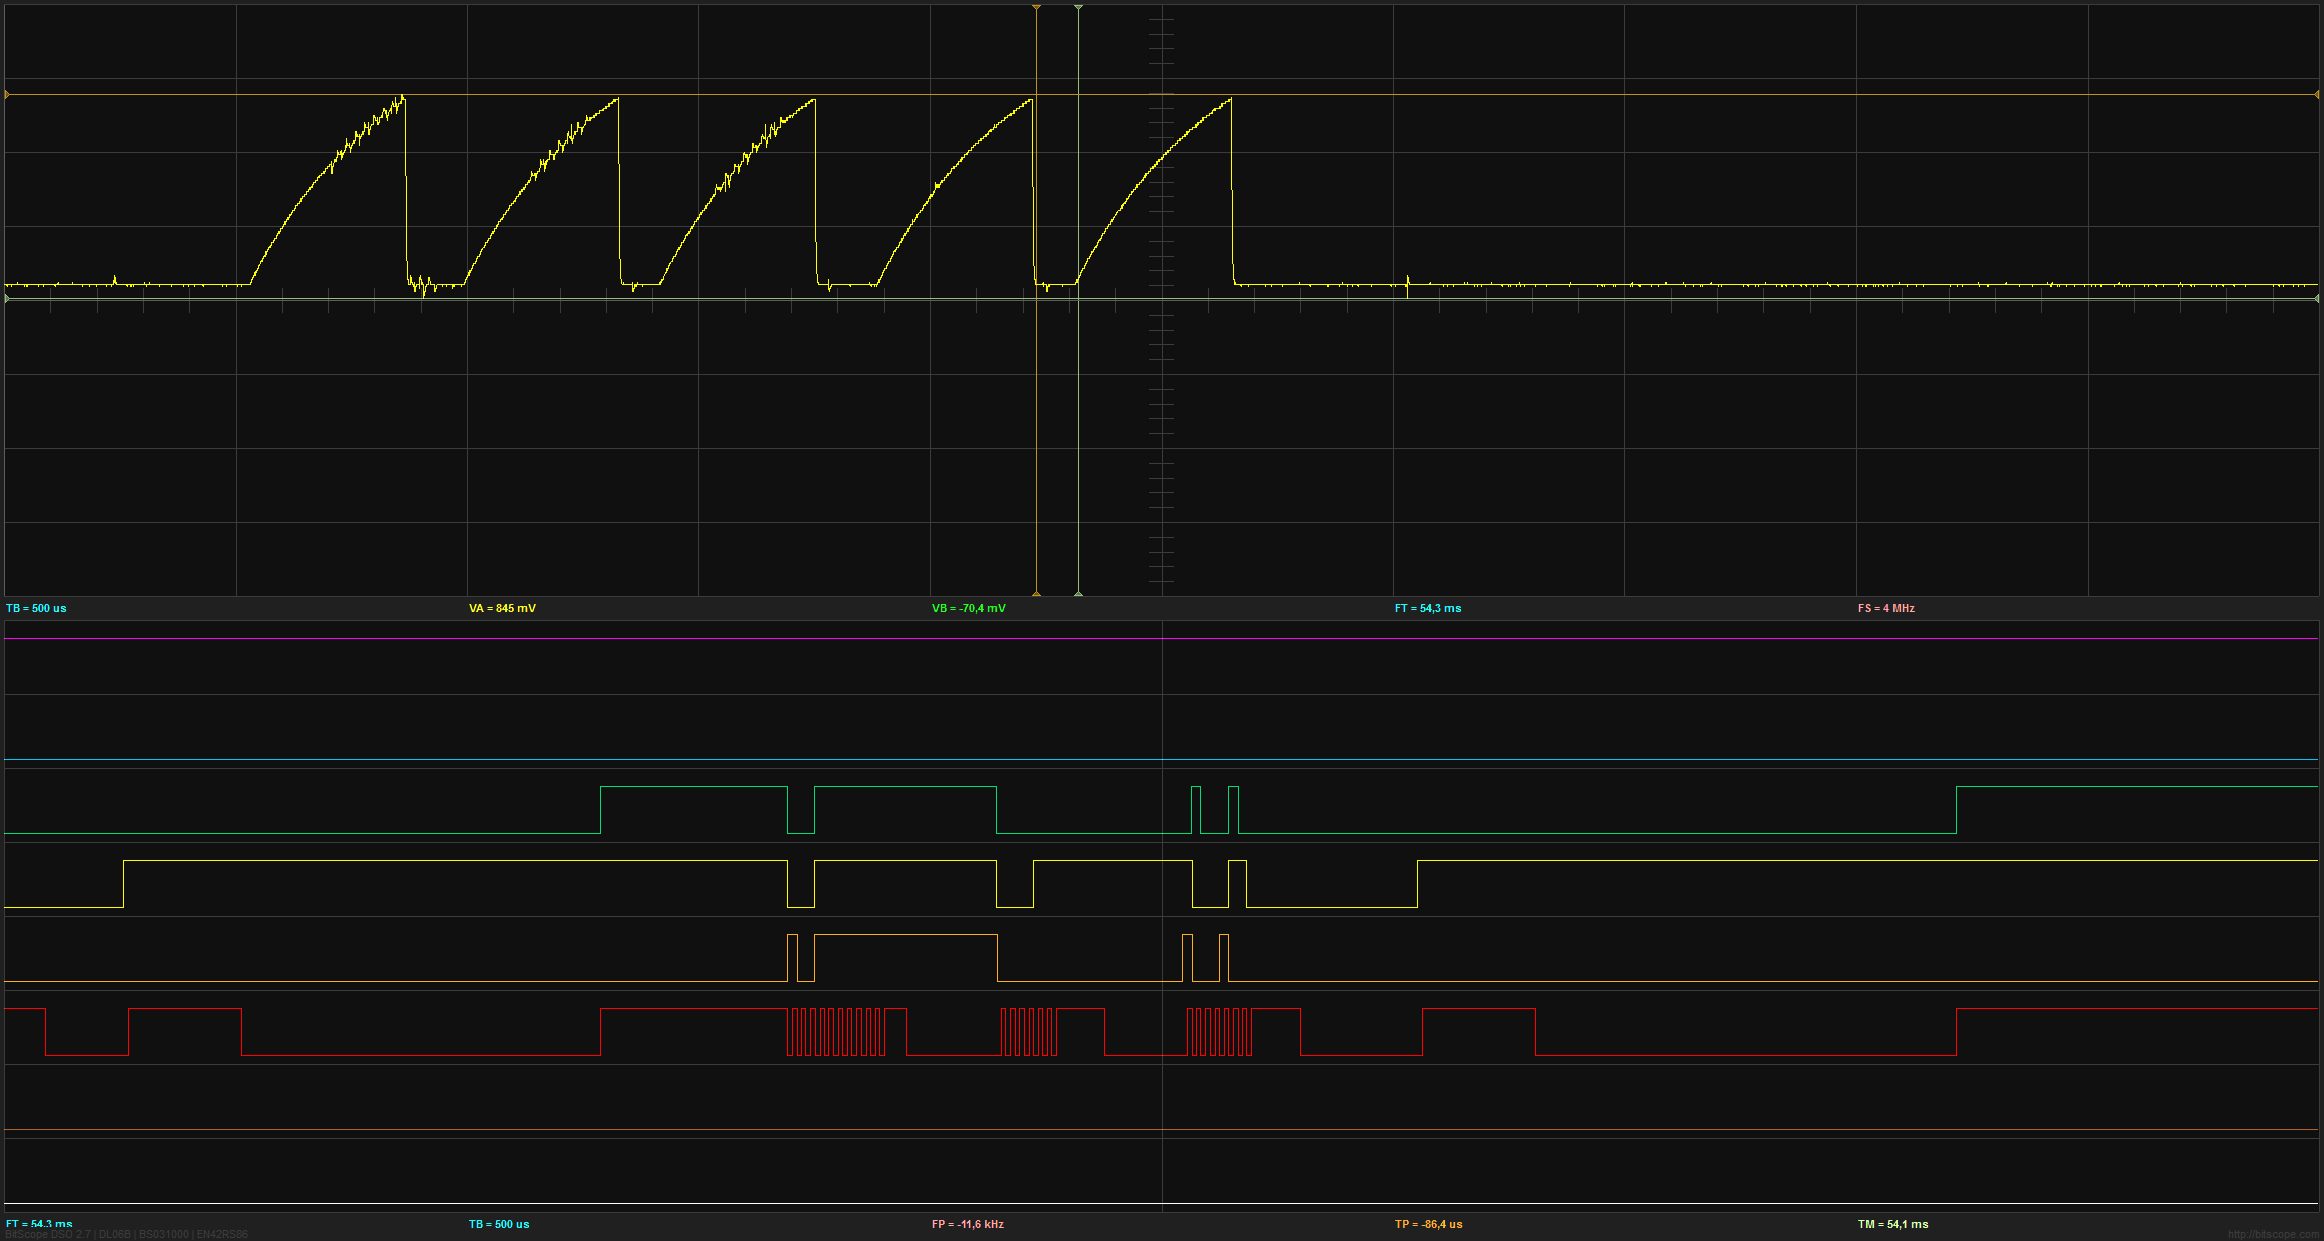This screenshot has height=1241, width=2324.
Task: Select the green horizontal voltage cursor's left handle
Action: tap(7, 298)
